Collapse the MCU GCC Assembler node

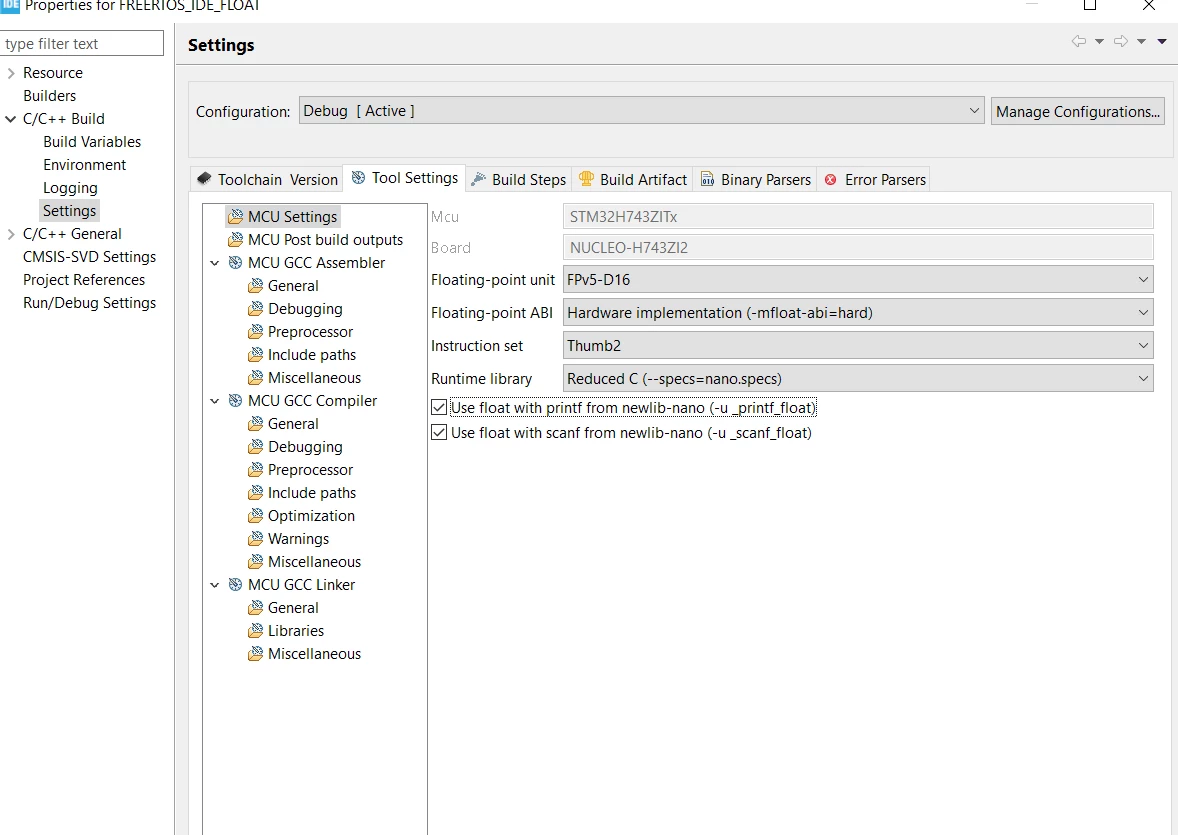click(x=215, y=263)
